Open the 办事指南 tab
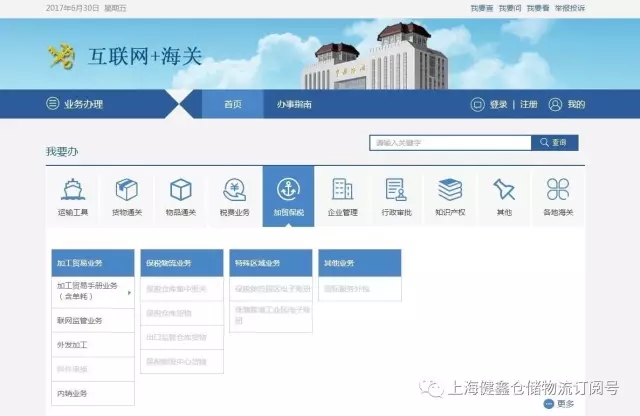640x416 pixels. pyautogui.click(x=294, y=105)
